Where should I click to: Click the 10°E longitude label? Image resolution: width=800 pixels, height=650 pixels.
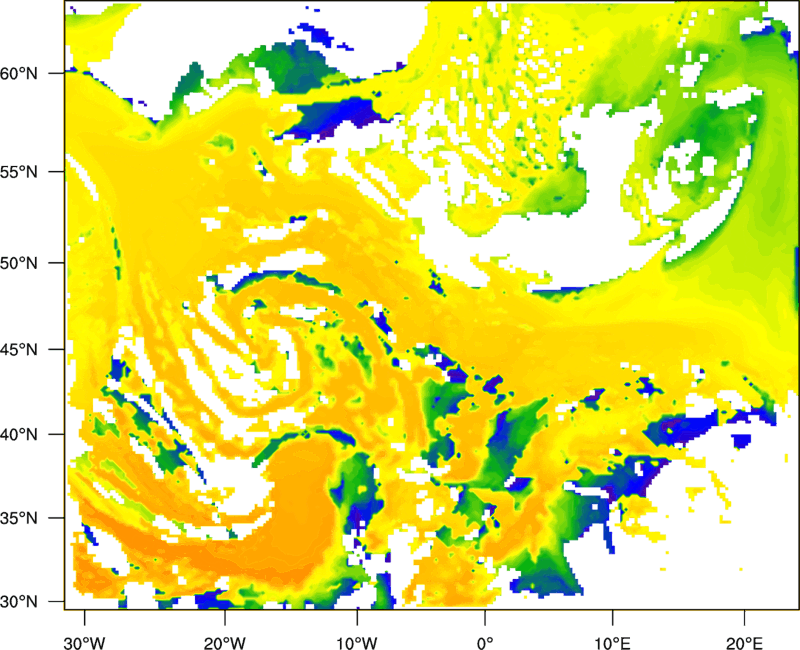(x=612, y=643)
